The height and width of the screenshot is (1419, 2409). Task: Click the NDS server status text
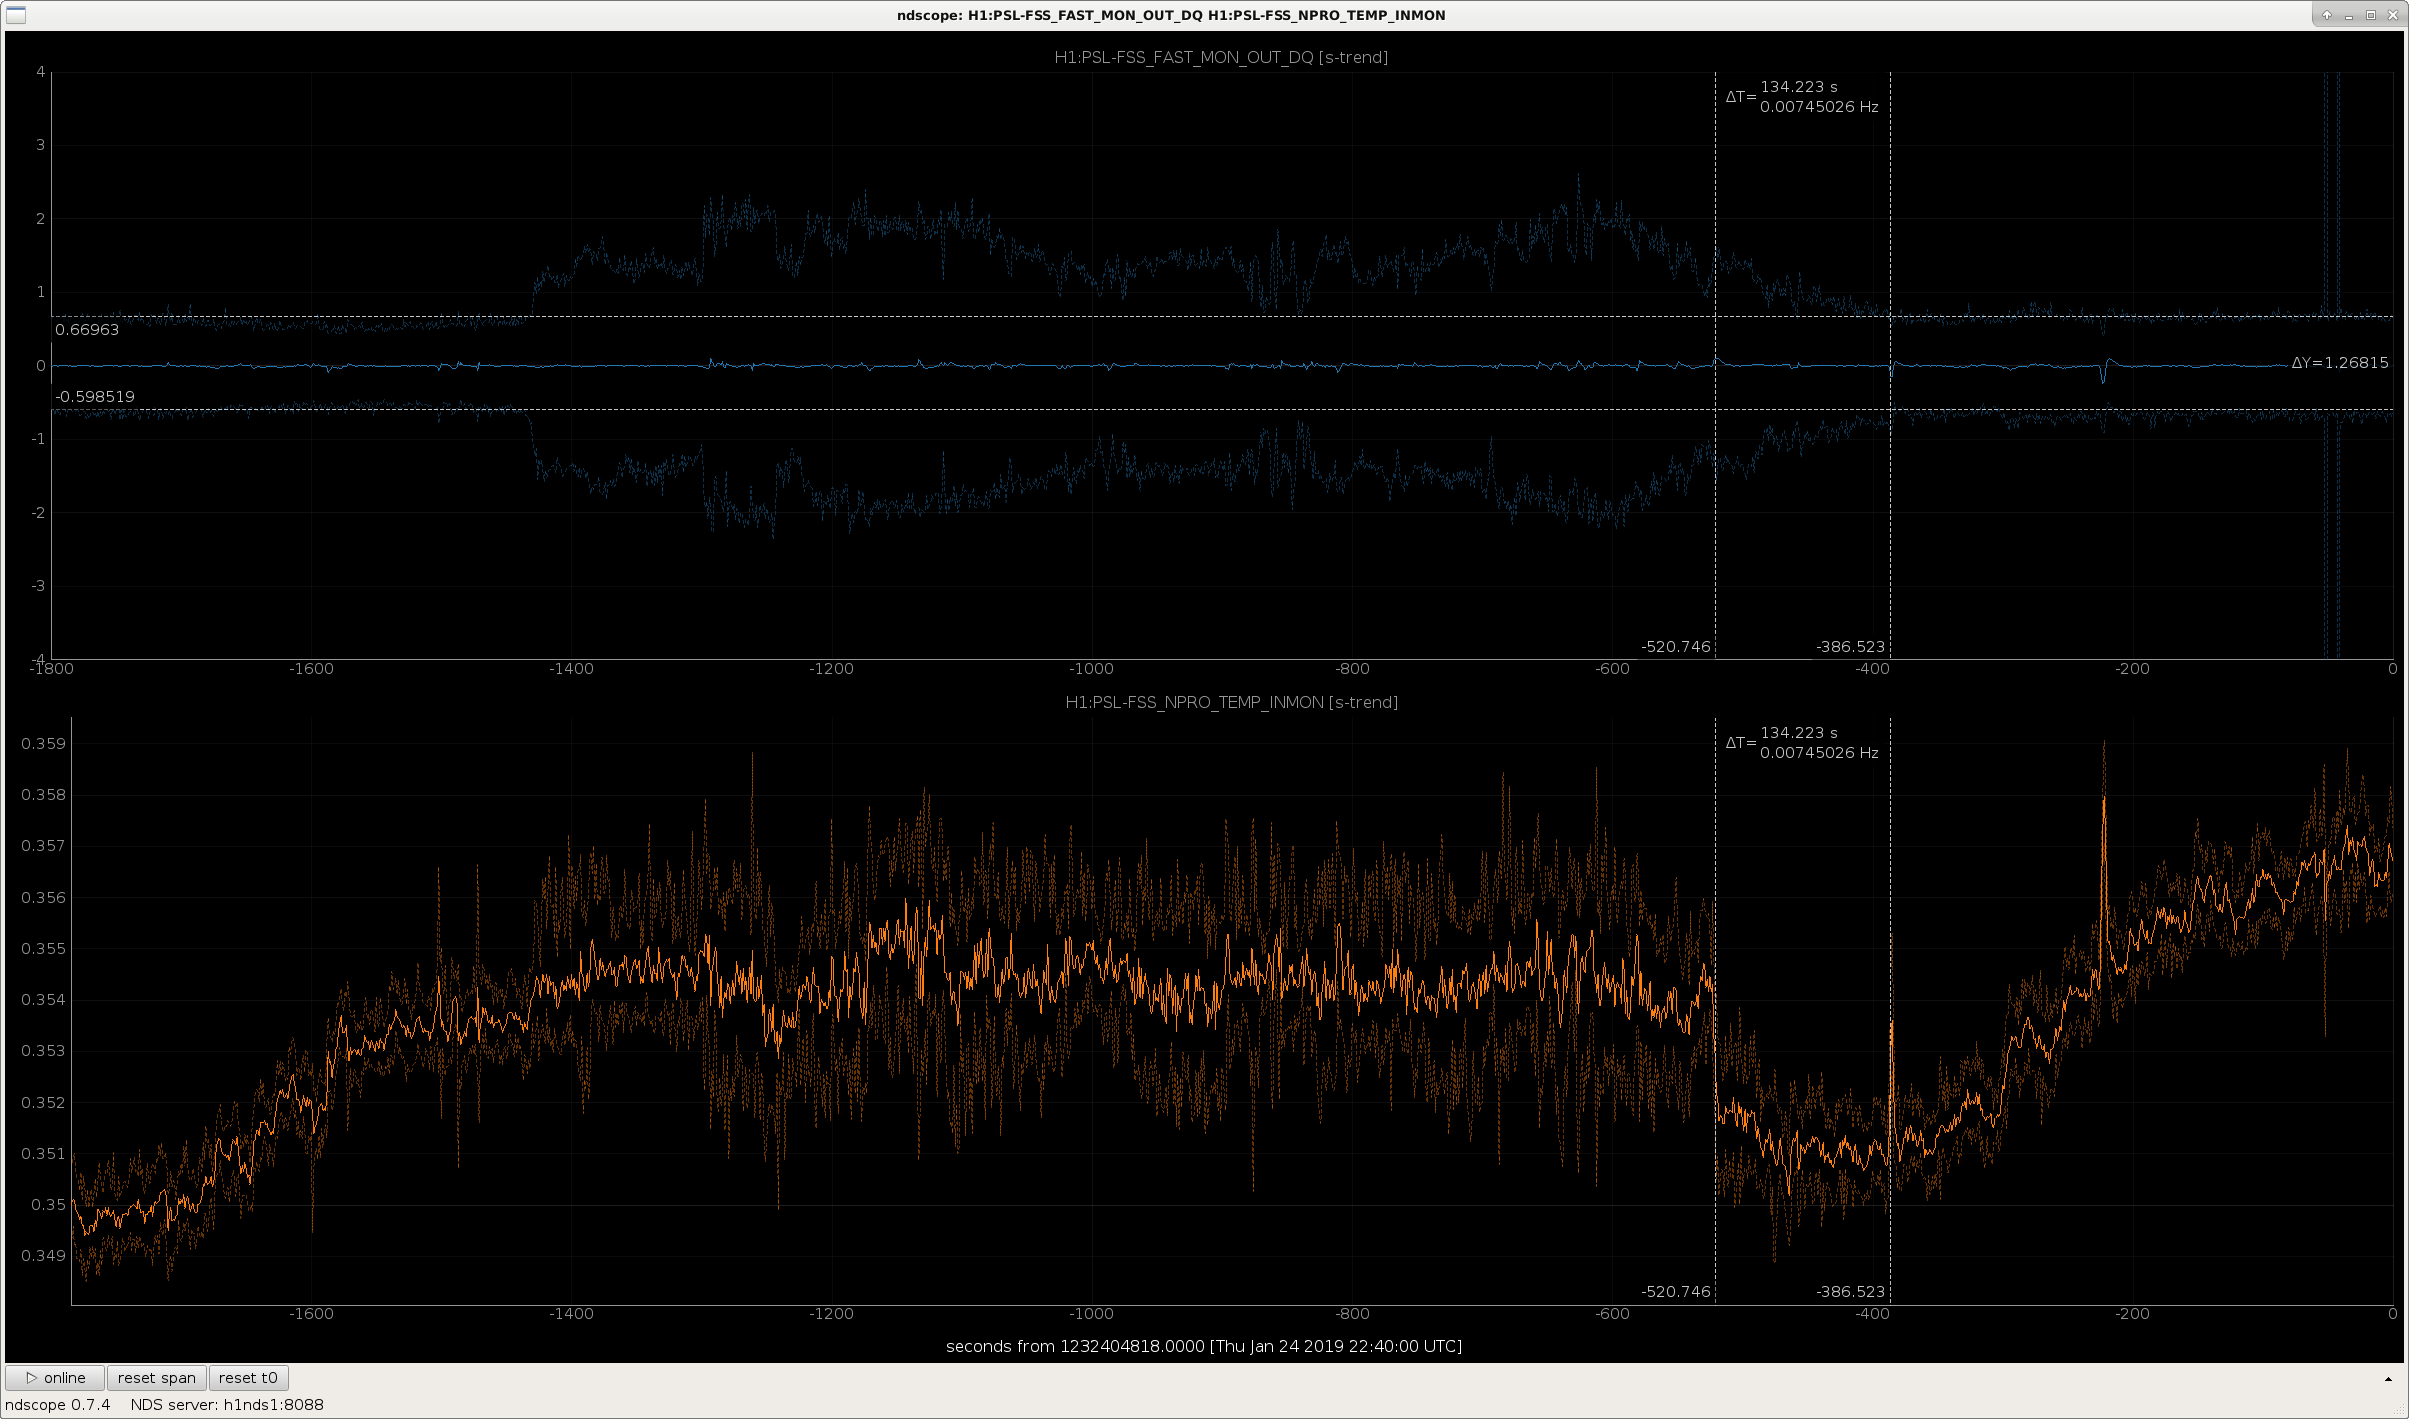tap(227, 1404)
